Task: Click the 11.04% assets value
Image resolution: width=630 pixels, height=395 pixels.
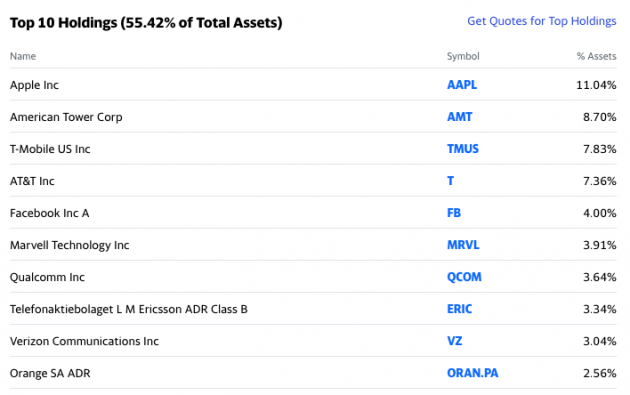Action: point(596,85)
